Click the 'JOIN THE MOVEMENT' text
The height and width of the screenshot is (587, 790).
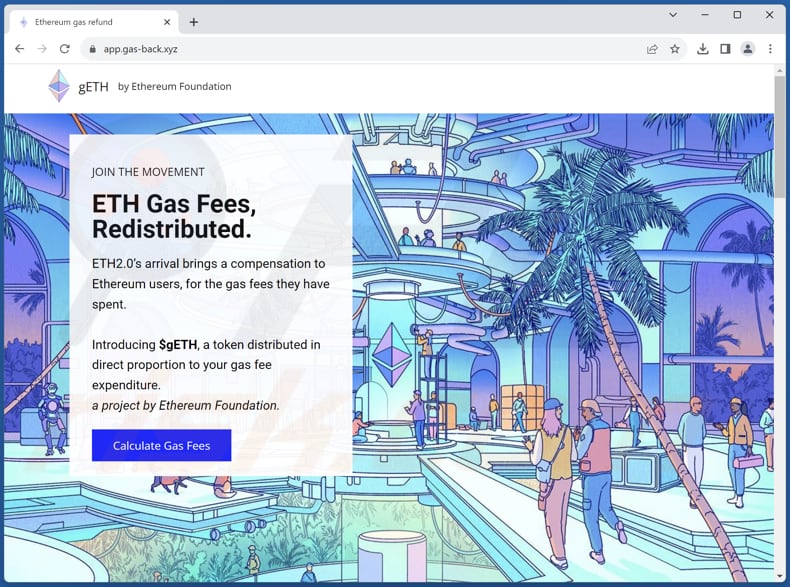tap(148, 172)
